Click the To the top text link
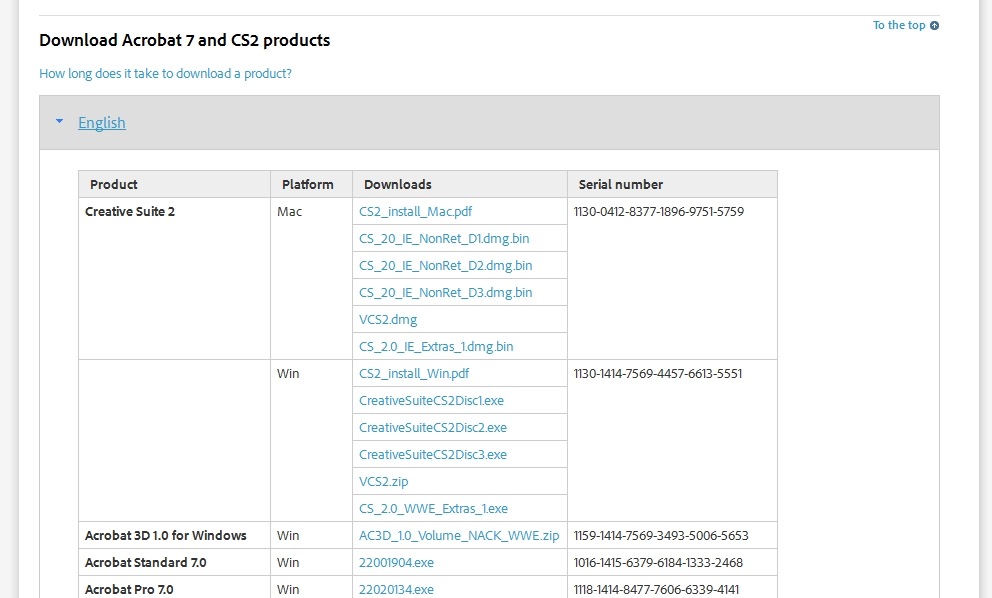This screenshot has height=598, width=992. [899, 25]
